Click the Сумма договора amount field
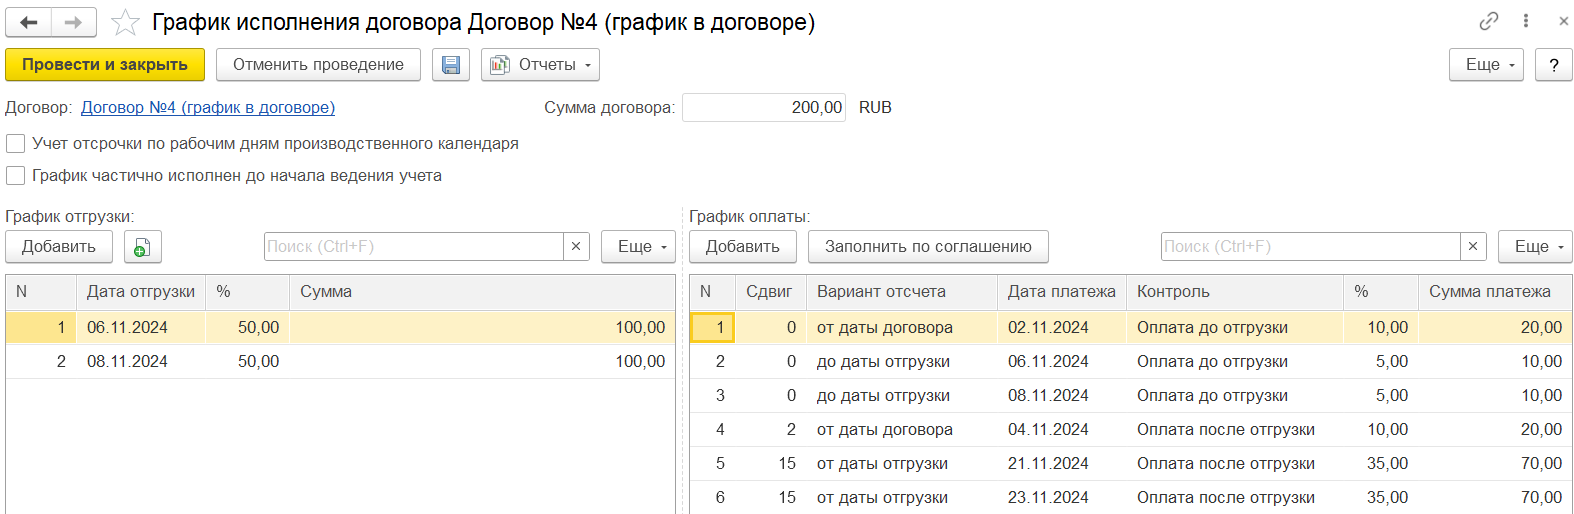The width and height of the screenshot is (1574, 514). pyautogui.click(x=764, y=108)
